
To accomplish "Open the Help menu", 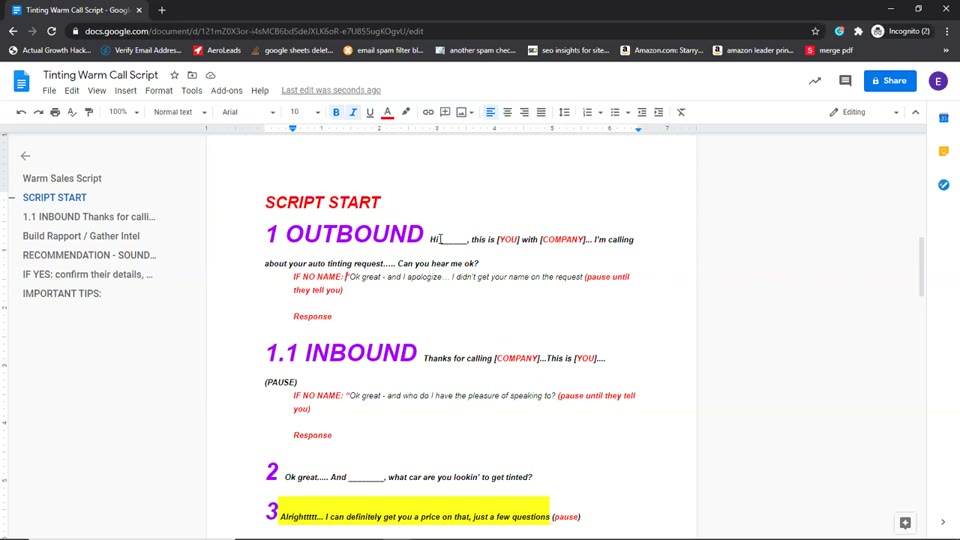I will click(x=260, y=91).
